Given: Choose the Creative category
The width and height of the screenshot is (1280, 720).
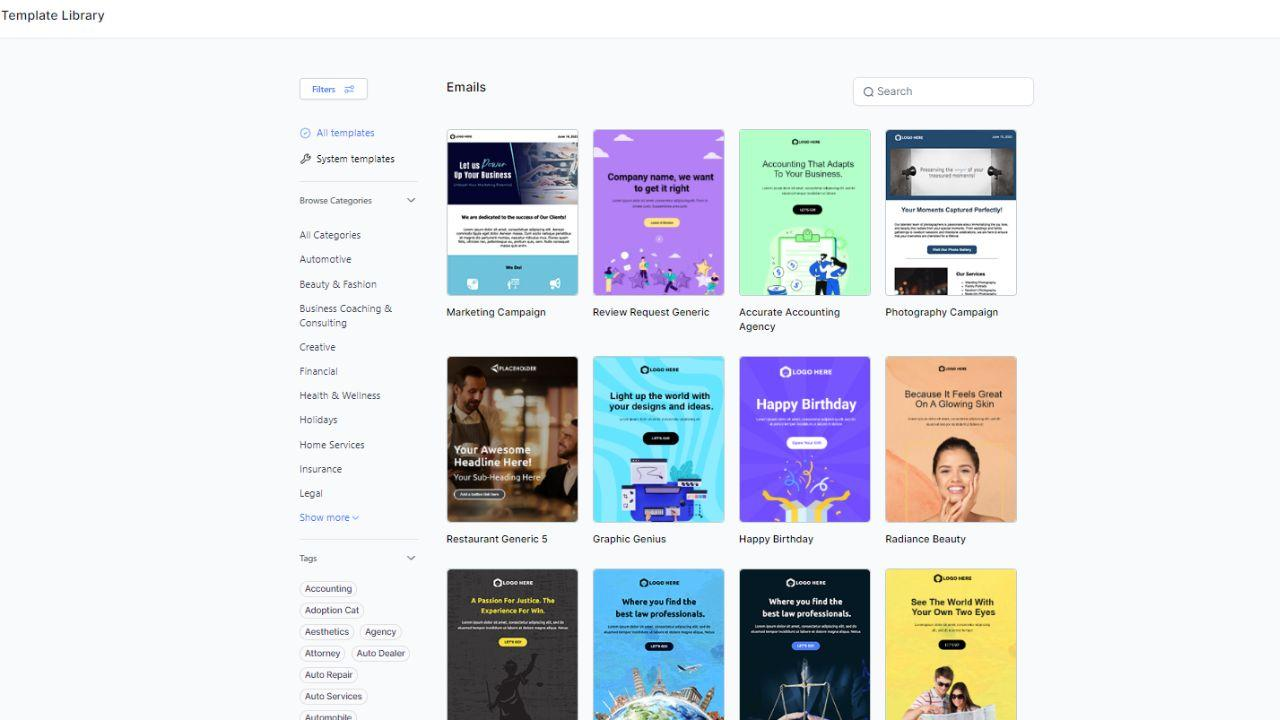Looking at the screenshot, I should pos(317,347).
